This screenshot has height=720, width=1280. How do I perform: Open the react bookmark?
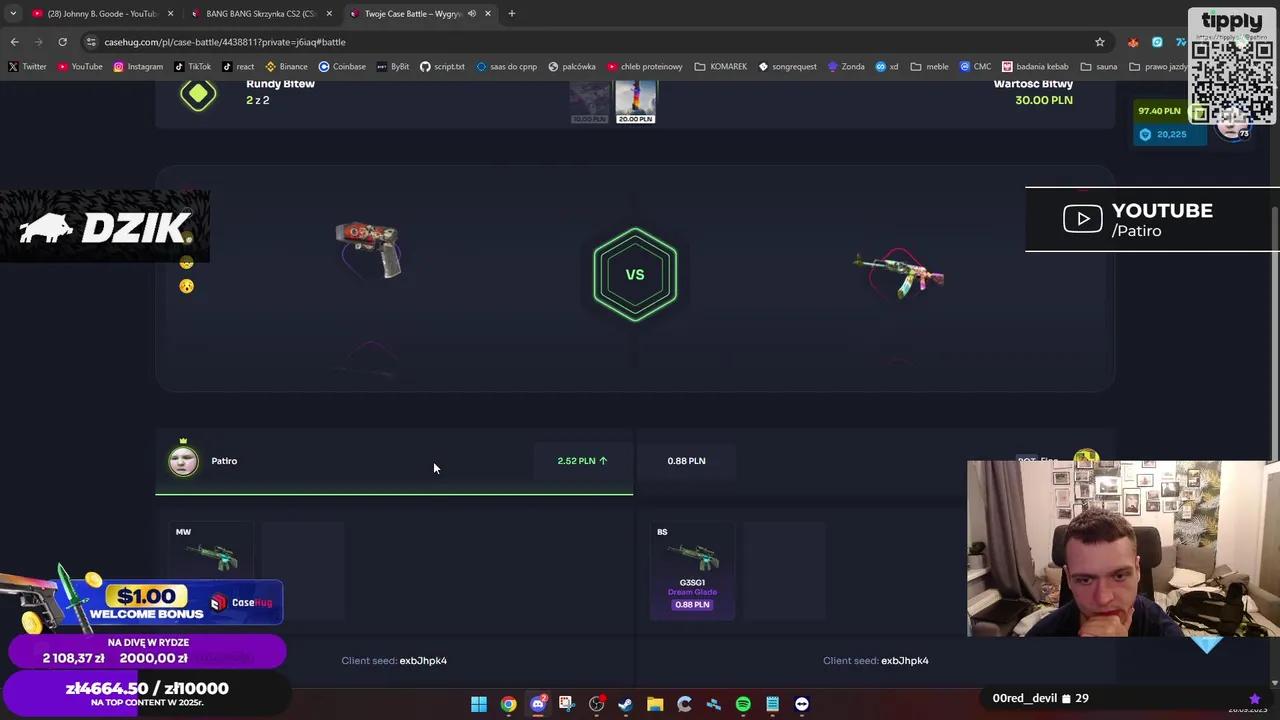click(x=238, y=67)
